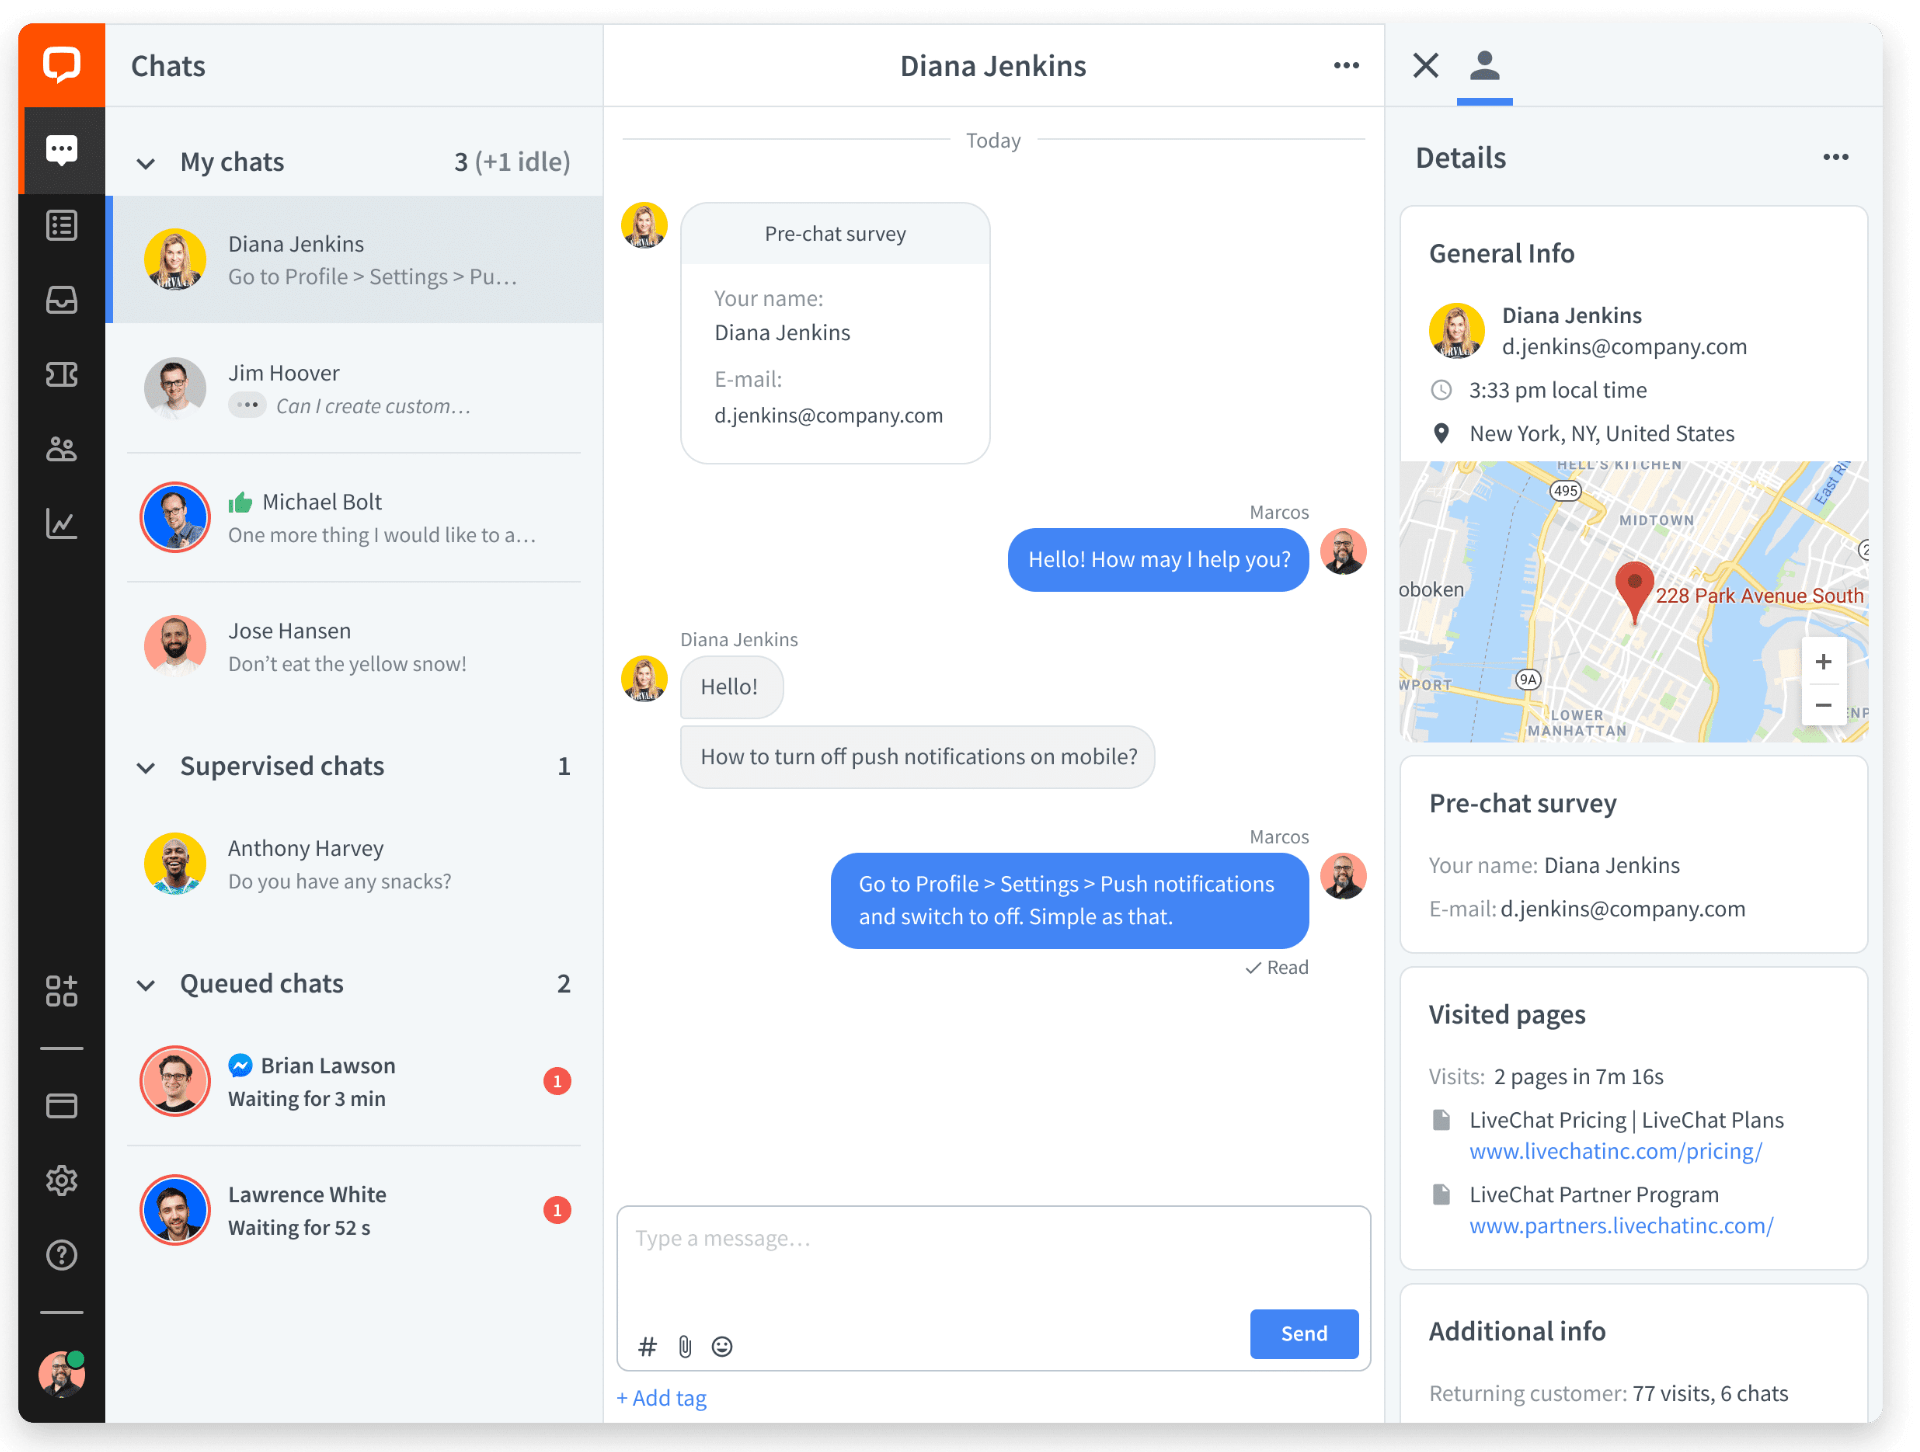Click Add tag below message box
1920x1452 pixels.
[662, 1398]
